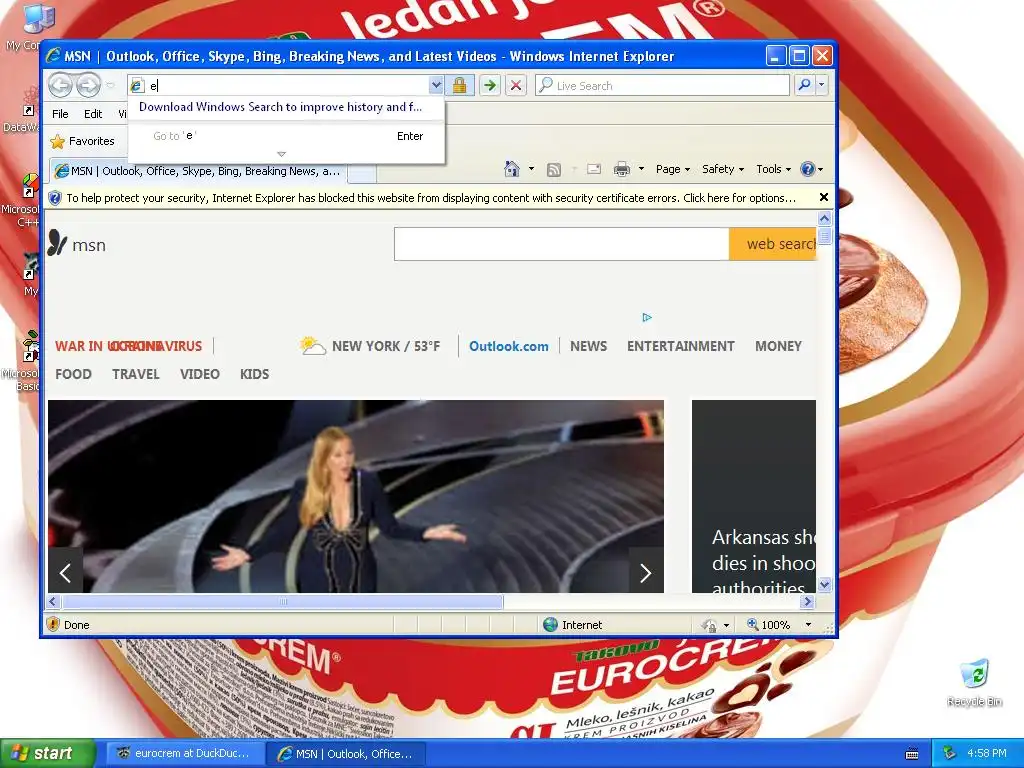
Task: Click the horizontal scrollbar thumb
Action: pos(283,601)
